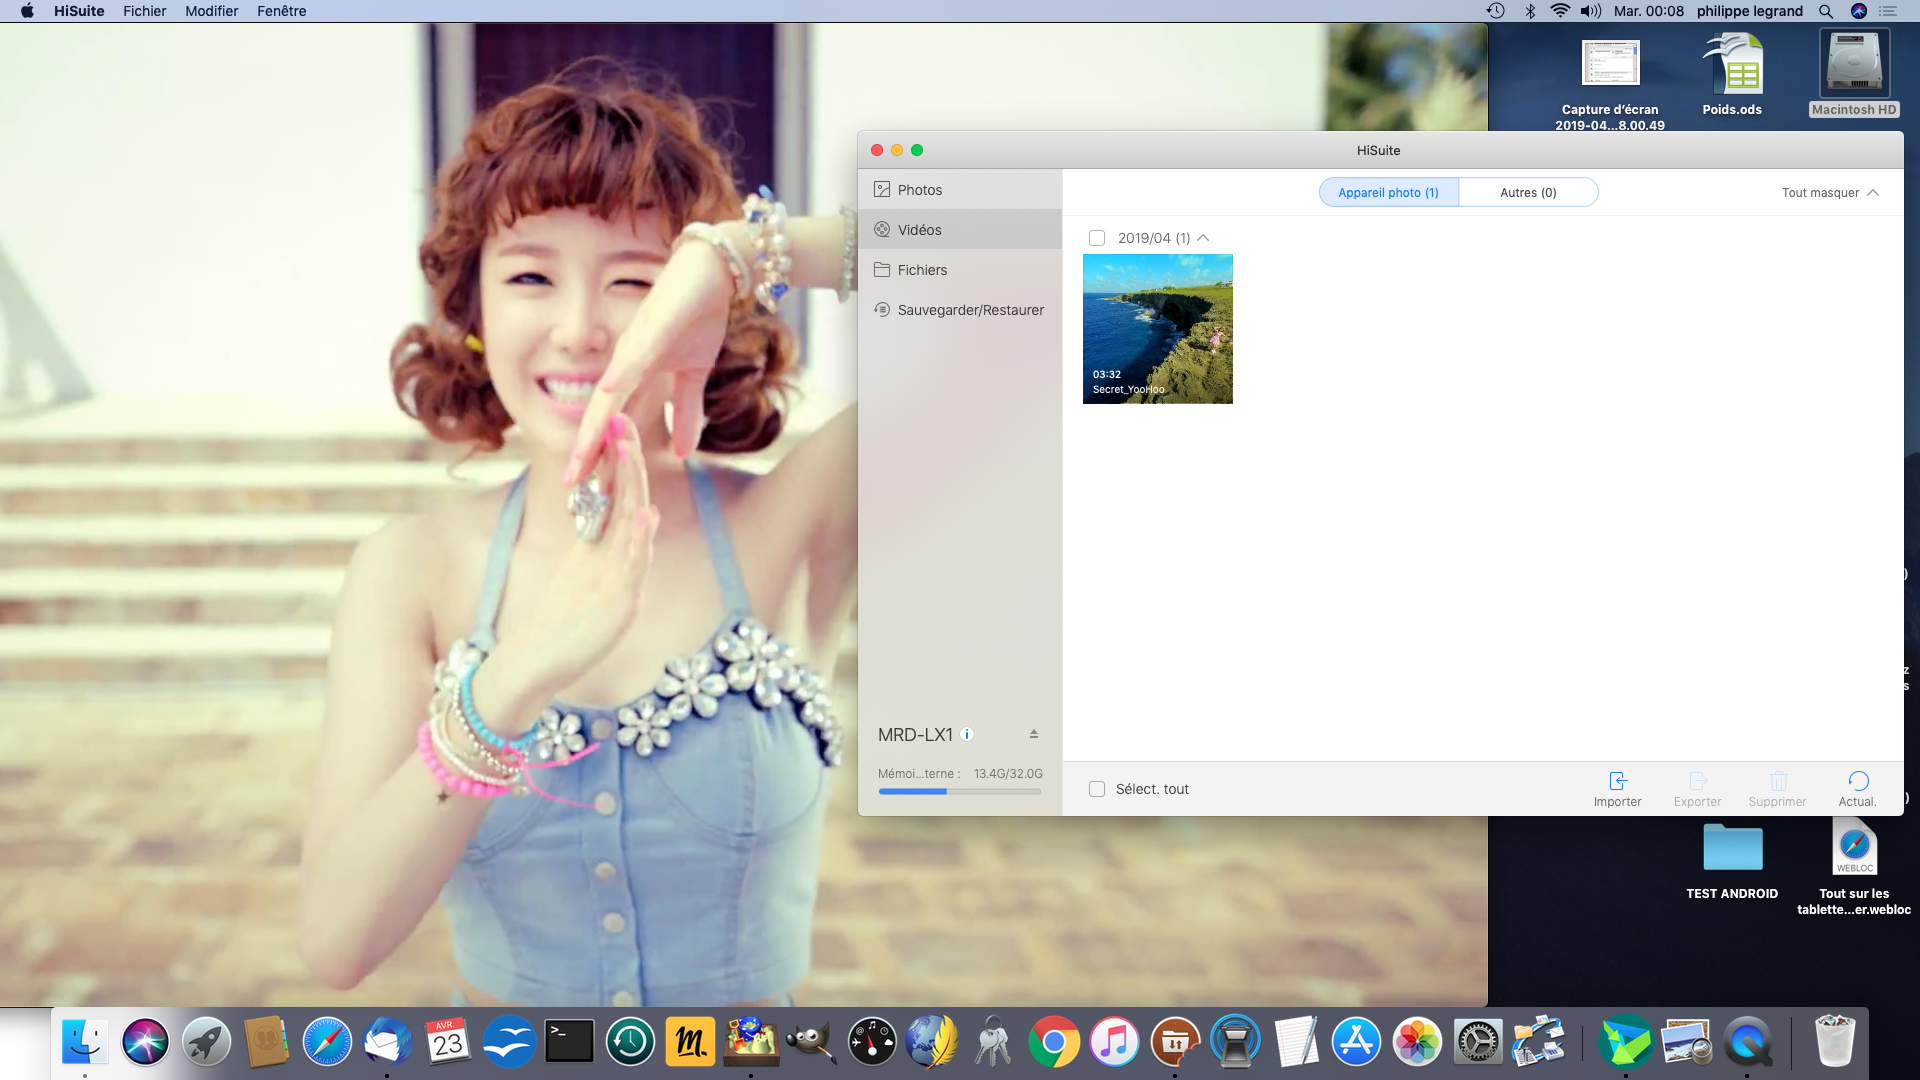Switch to the Autres tab
Image resolution: width=1920 pixels, height=1080 pixels.
pos(1527,193)
